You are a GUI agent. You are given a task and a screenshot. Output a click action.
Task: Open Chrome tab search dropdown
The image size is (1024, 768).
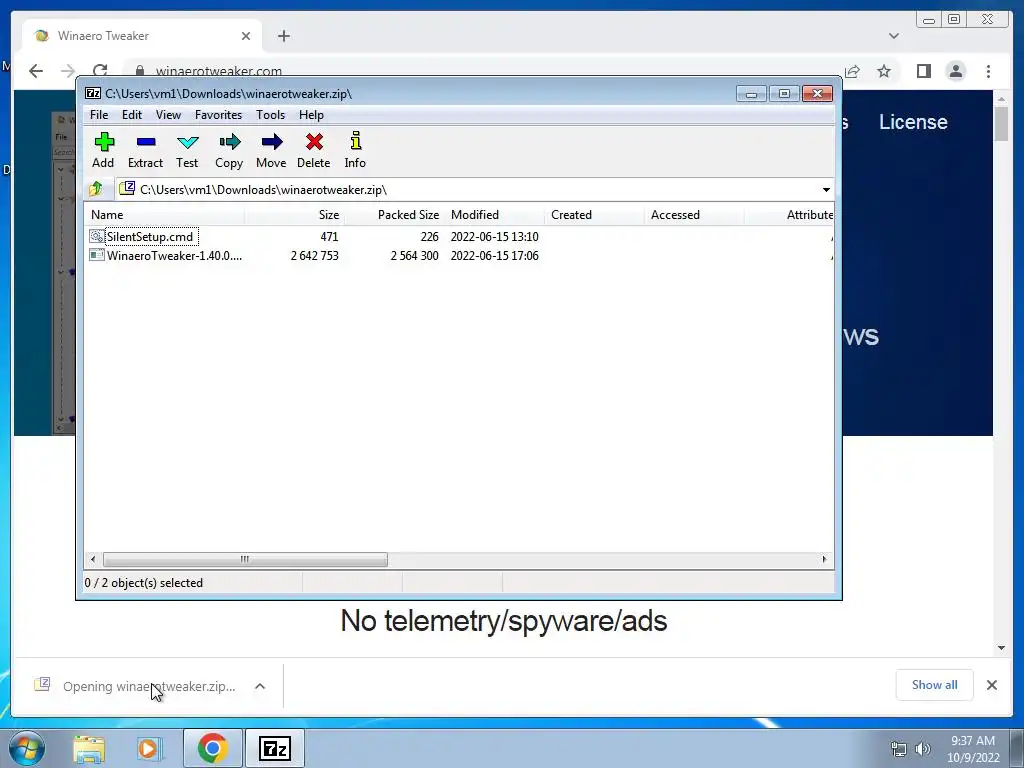point(894,36)
